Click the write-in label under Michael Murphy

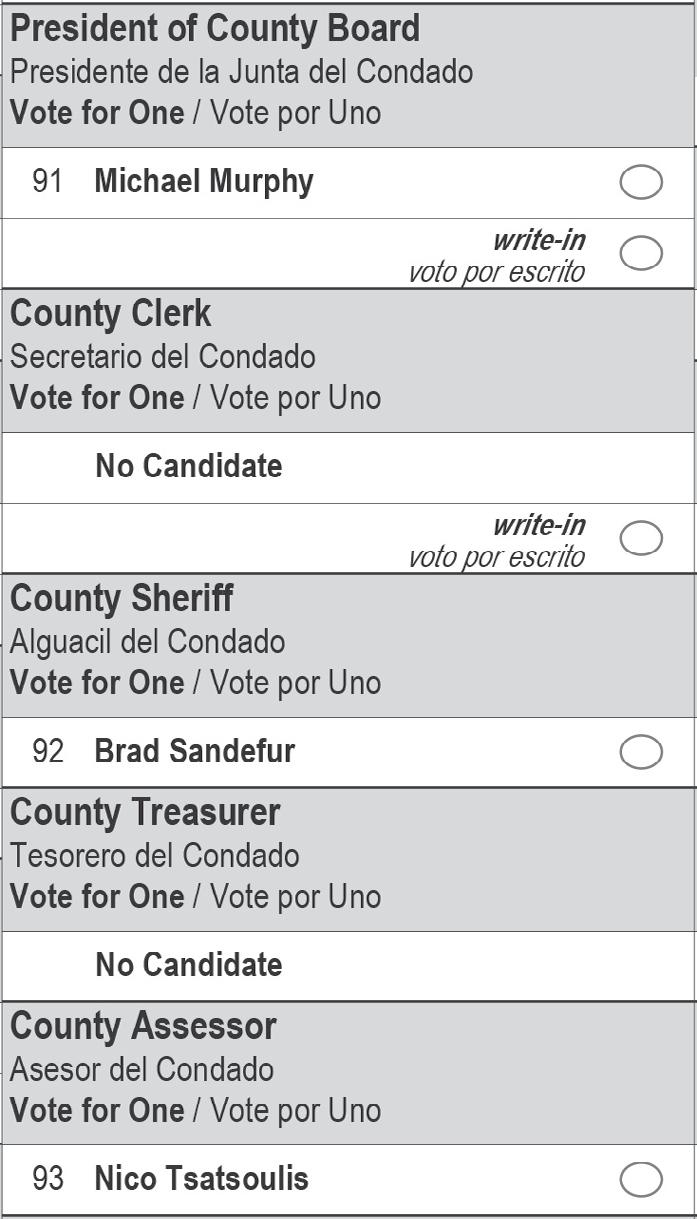538,241
